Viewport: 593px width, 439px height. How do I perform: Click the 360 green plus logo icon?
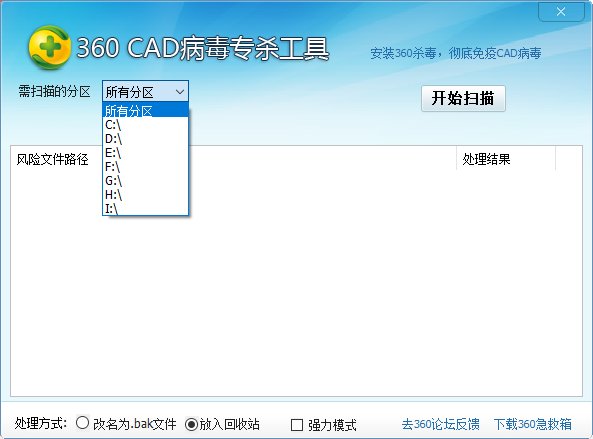50,48
